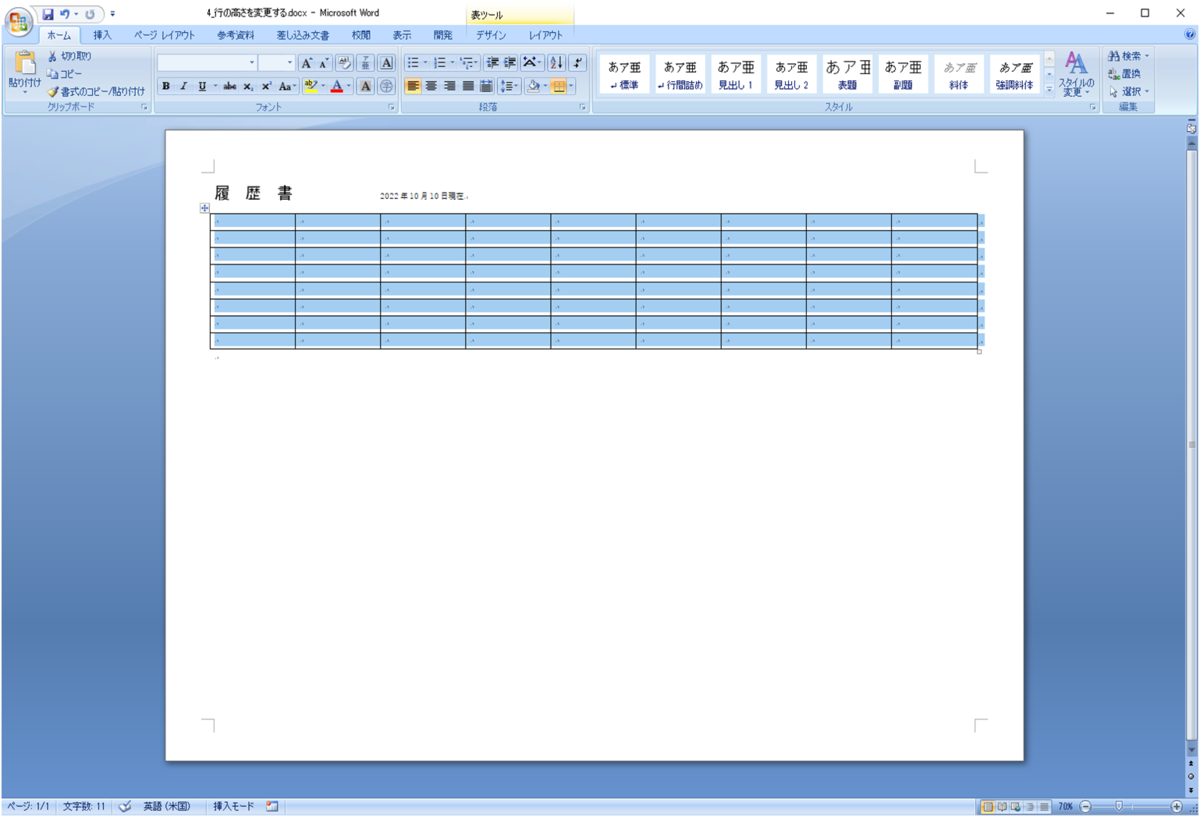Toggle Italic formatting
Screen dimensions: 1200x817
point(183,86)
